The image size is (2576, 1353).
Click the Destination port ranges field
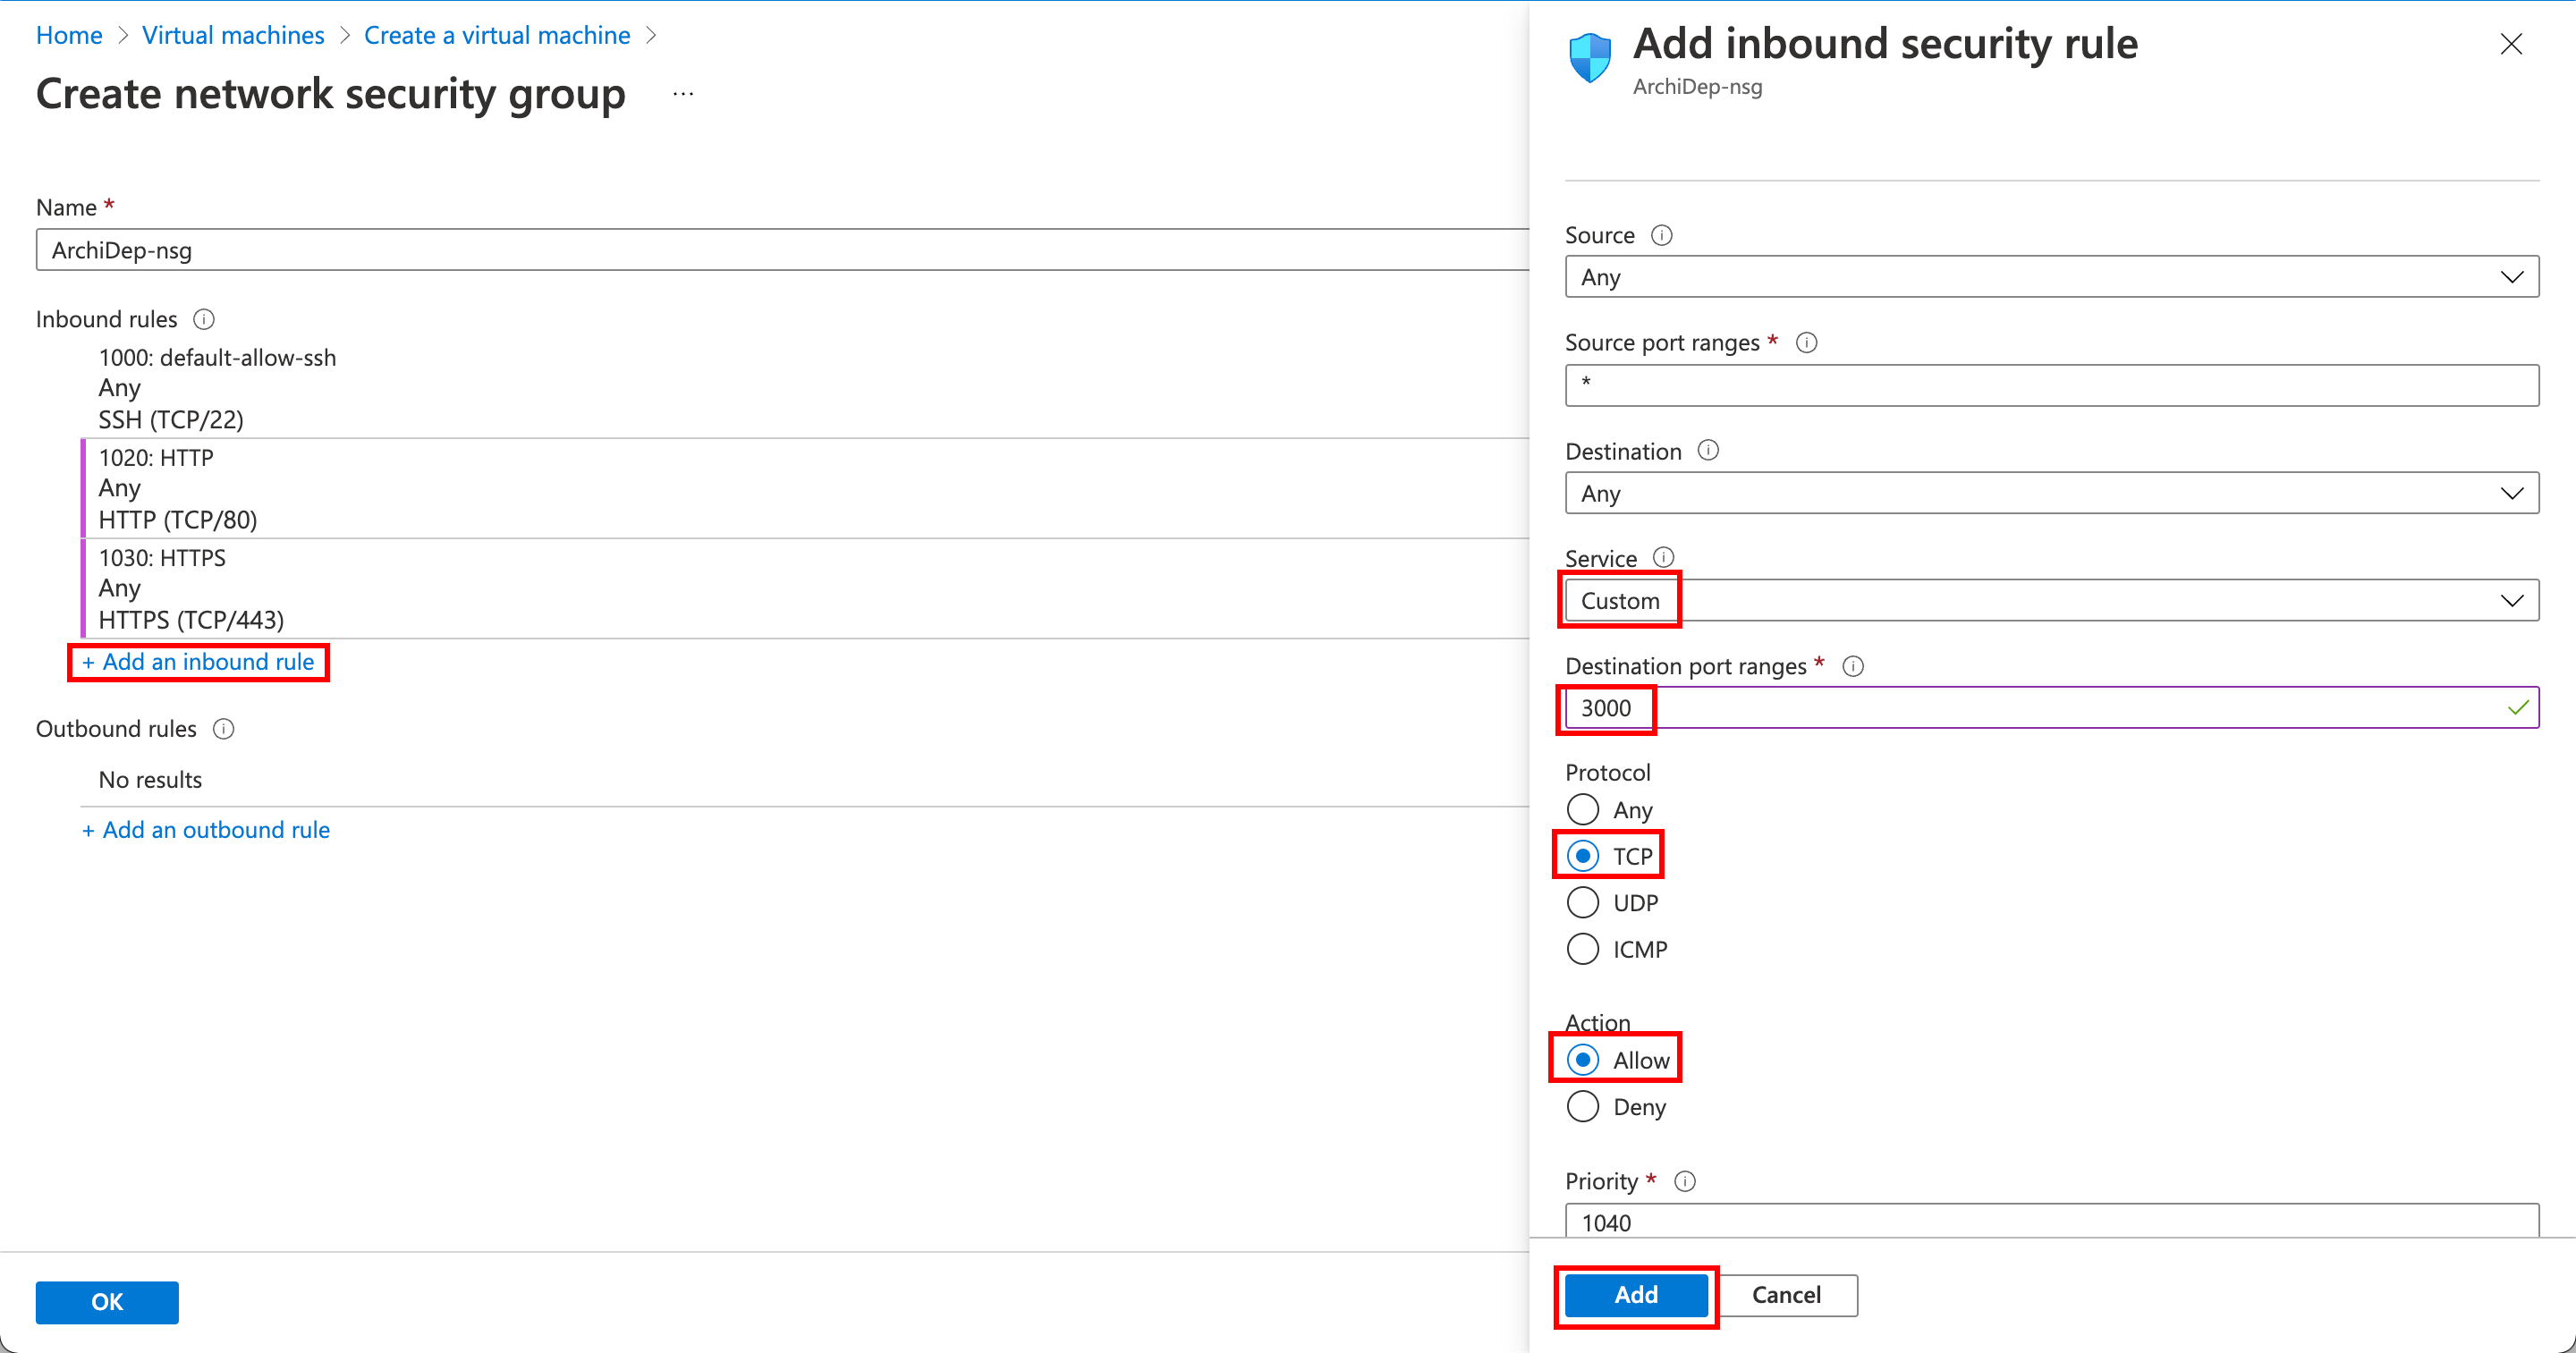(2051, 708)
